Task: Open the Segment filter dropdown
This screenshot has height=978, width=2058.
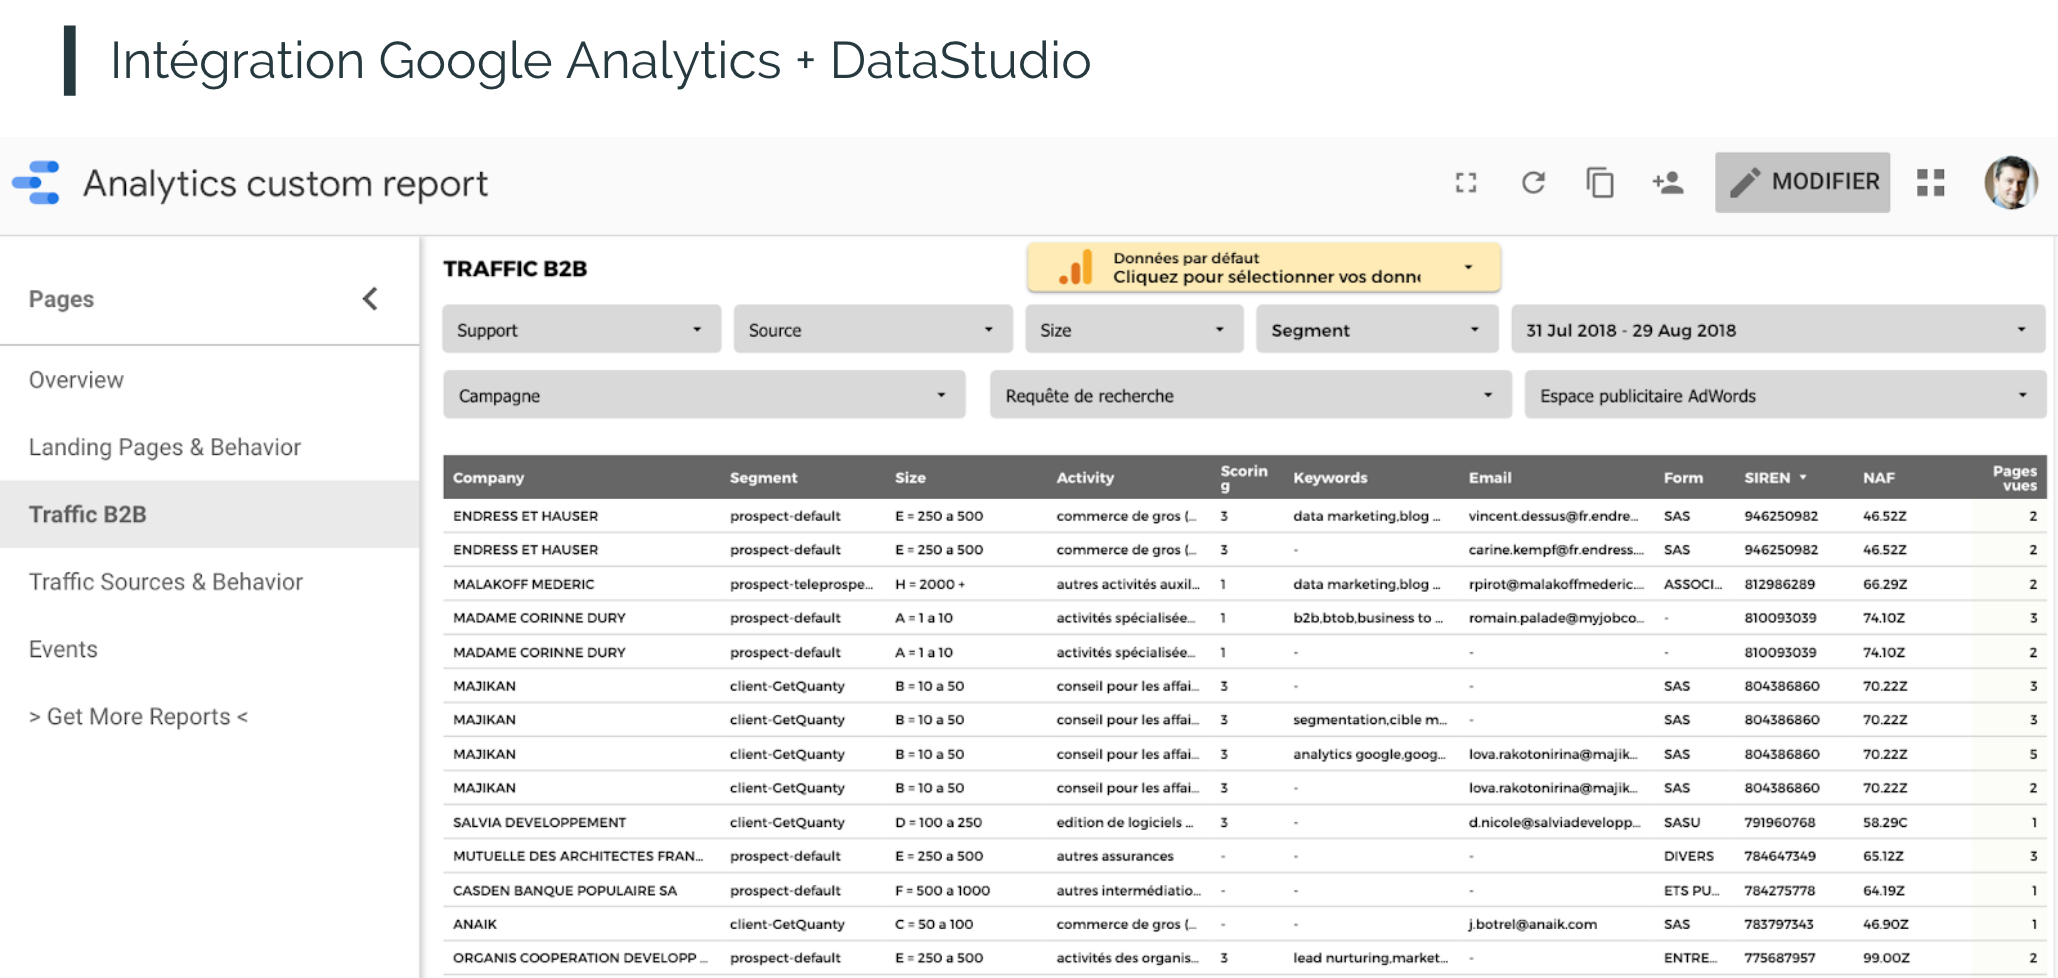Action: point(1377,329)
